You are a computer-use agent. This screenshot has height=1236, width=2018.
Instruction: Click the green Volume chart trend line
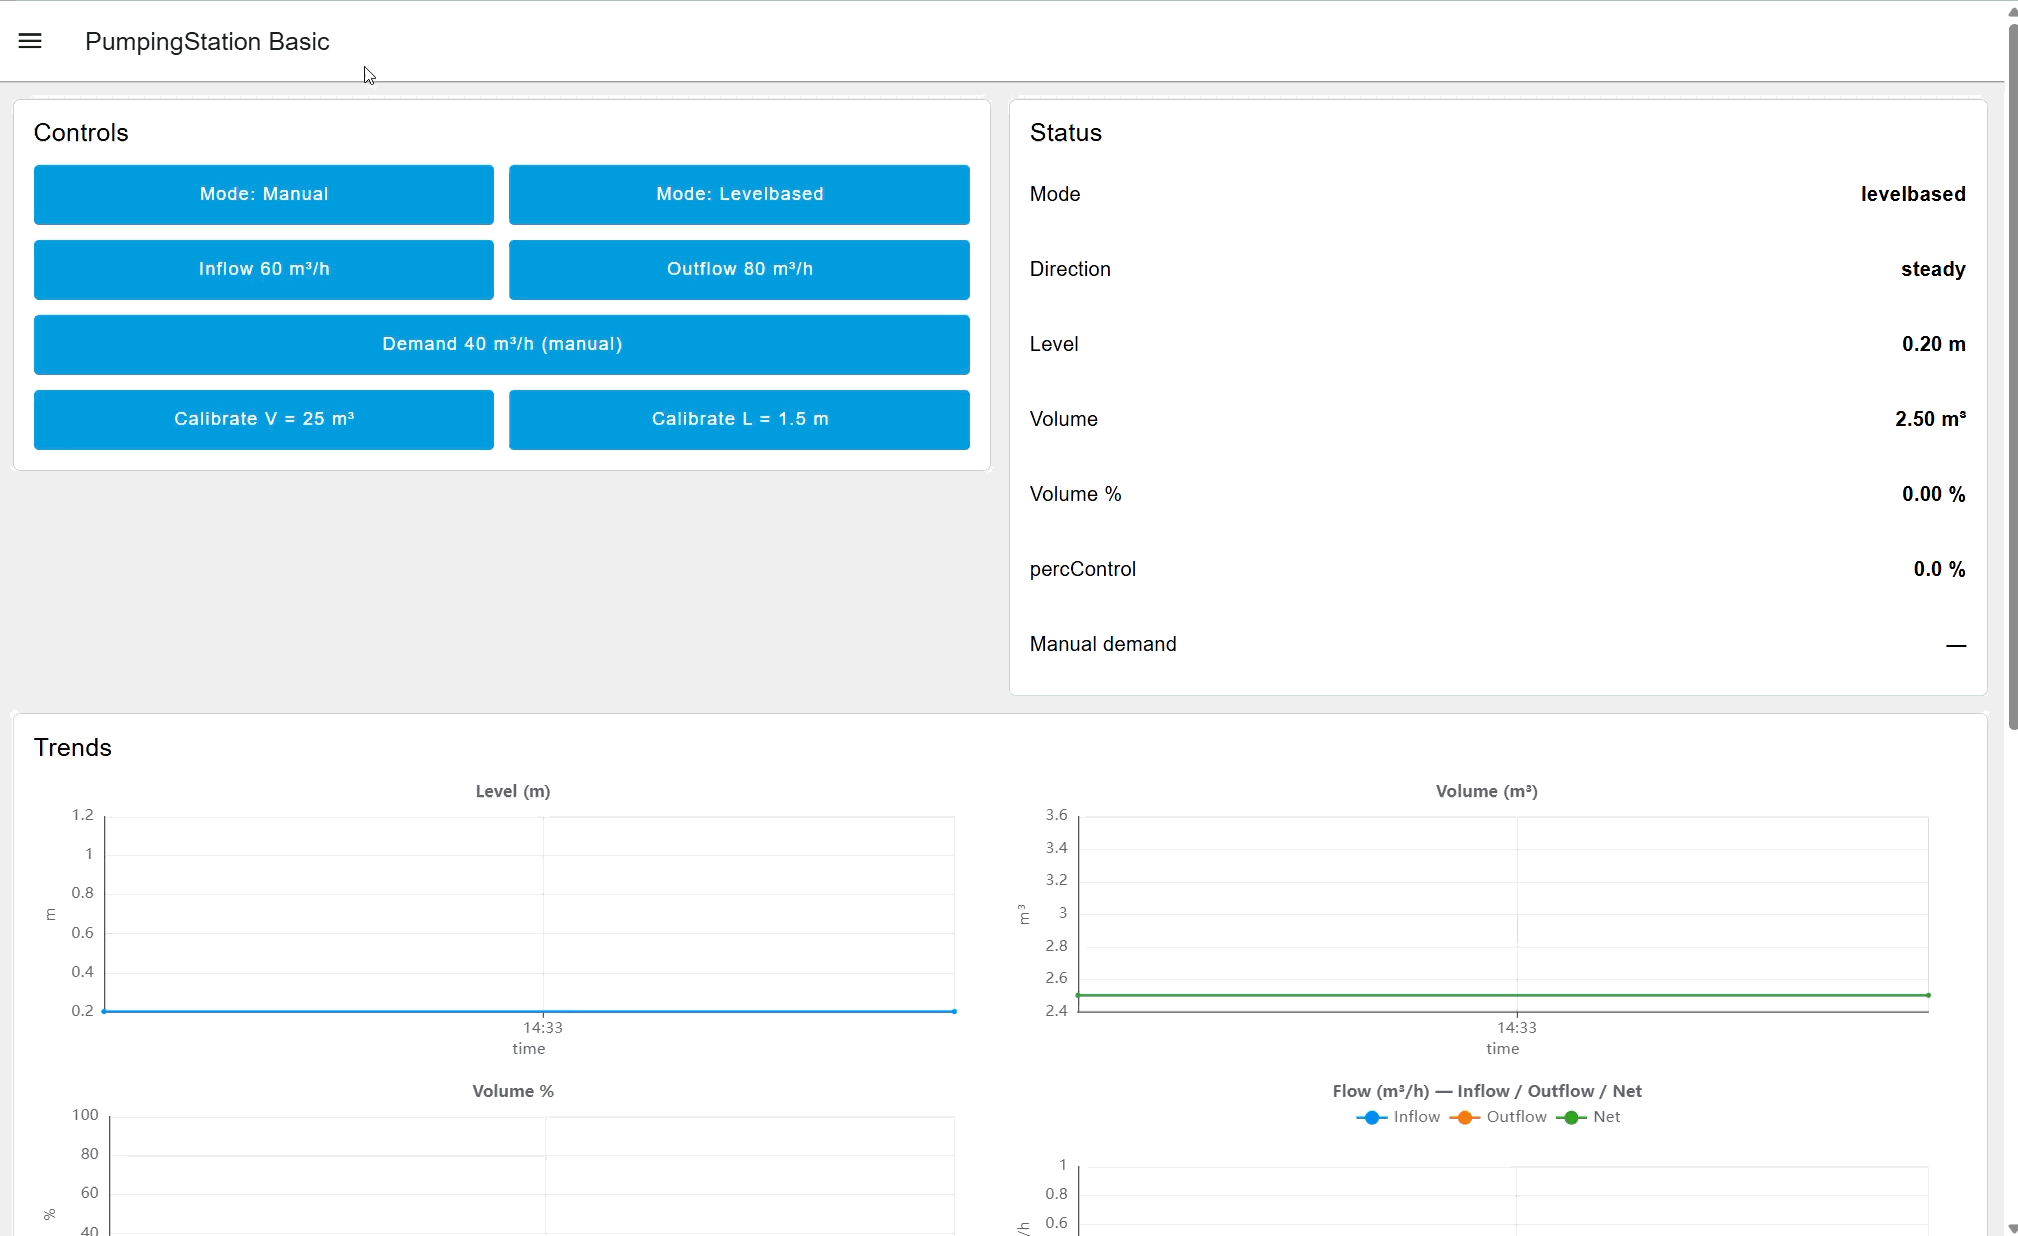coord(1503,995)
